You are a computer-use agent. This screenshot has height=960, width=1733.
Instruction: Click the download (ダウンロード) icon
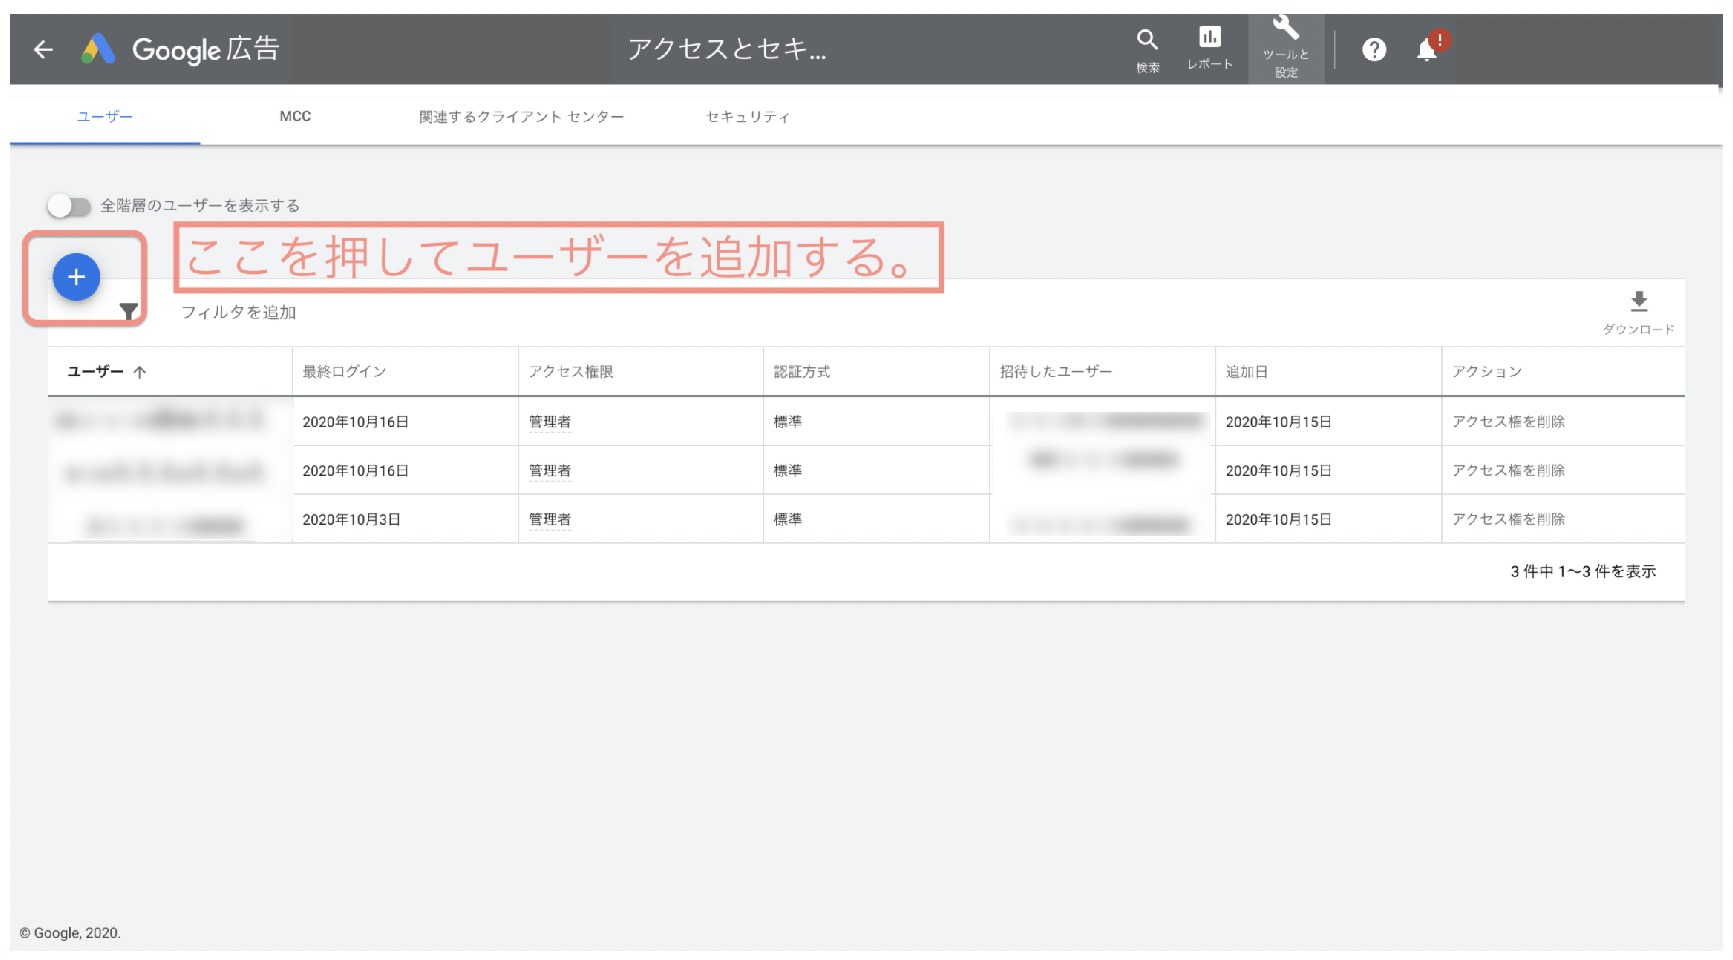(1638, 301)
